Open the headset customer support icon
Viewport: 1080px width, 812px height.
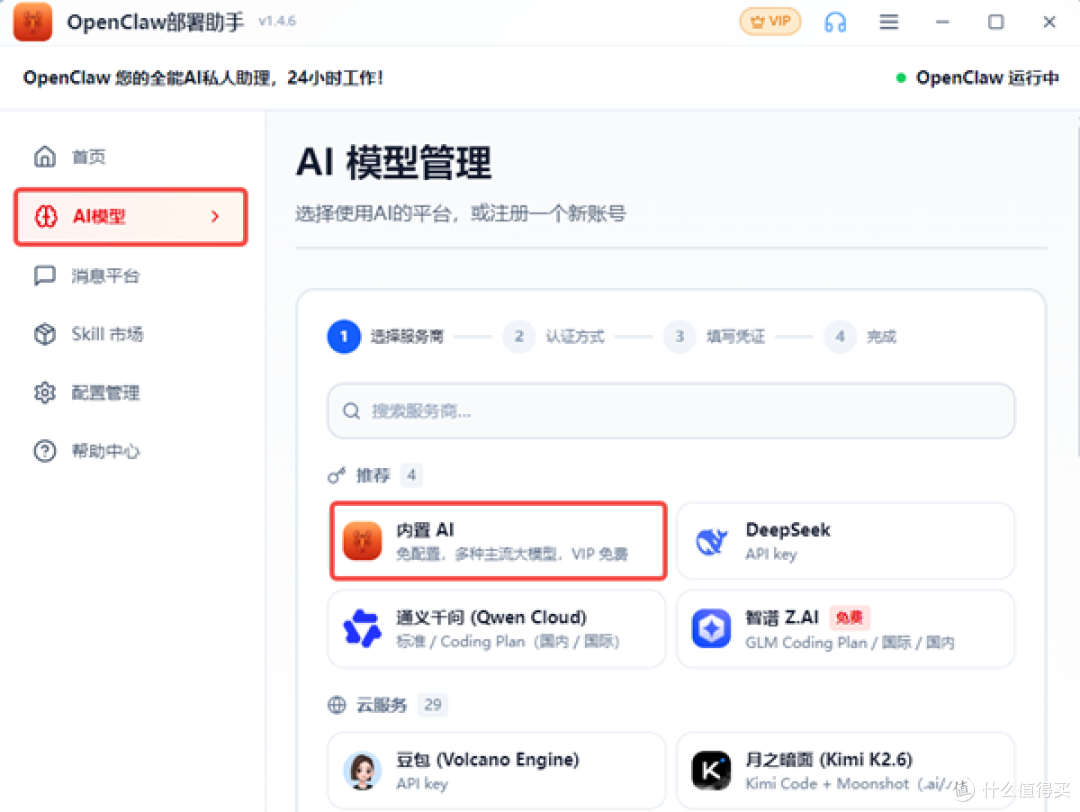pyautogui.click(x=835, y=22)
